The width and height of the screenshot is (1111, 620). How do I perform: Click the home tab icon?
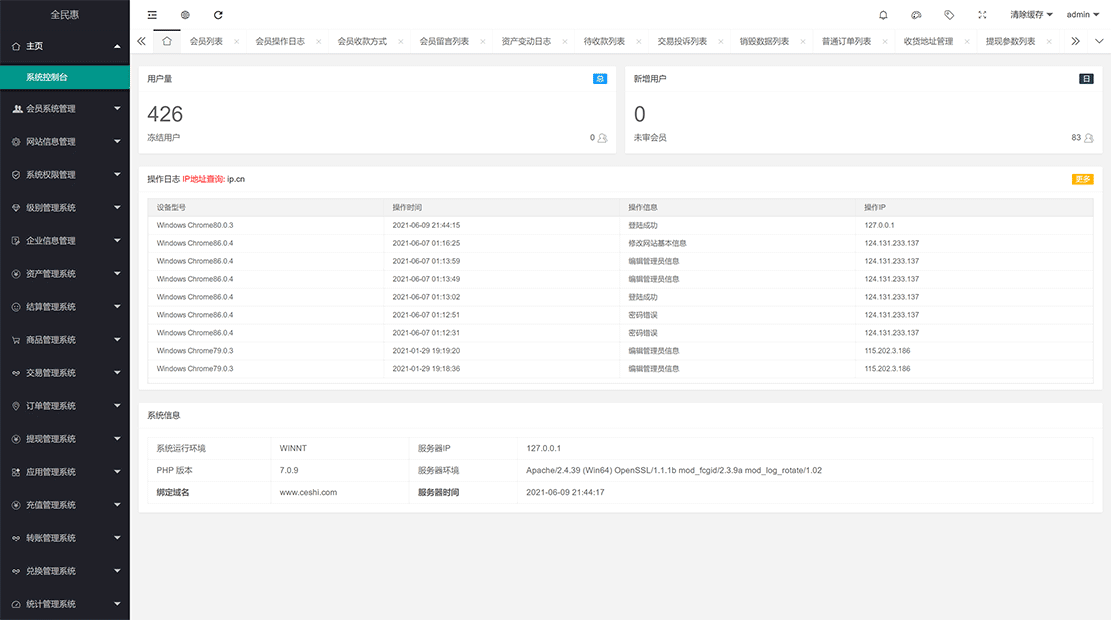coord(167,41)
